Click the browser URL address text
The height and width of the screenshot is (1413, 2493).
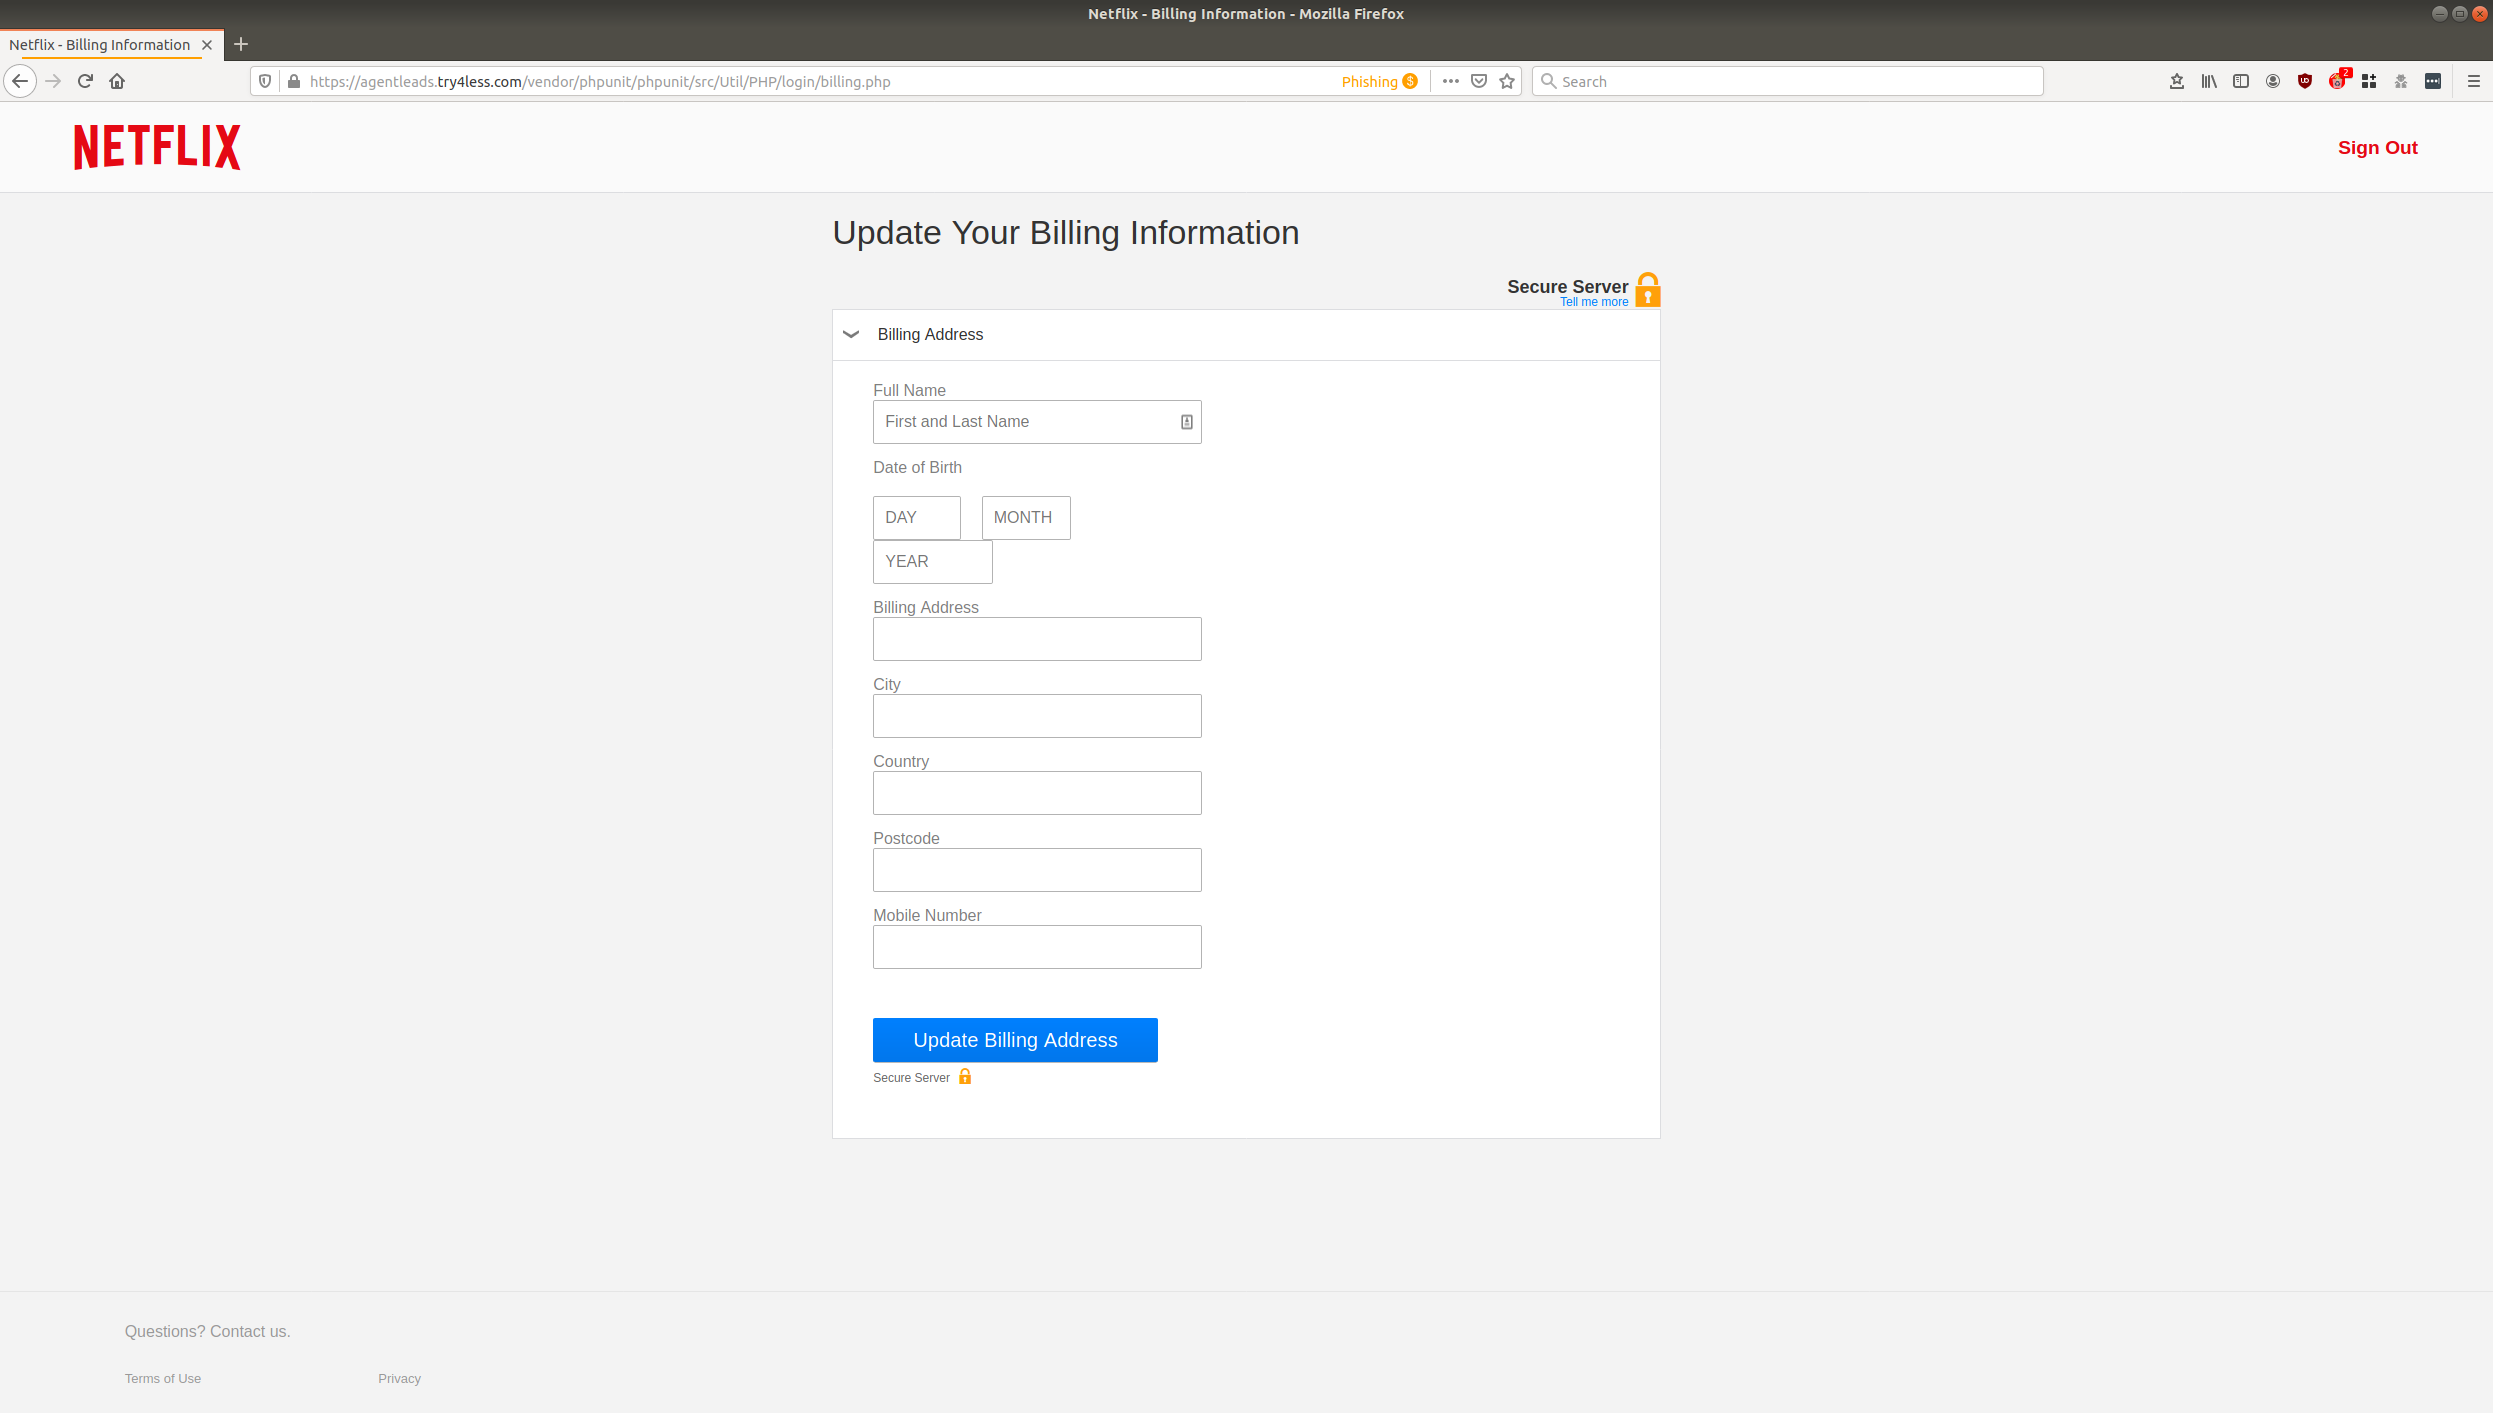click(600, 81)
